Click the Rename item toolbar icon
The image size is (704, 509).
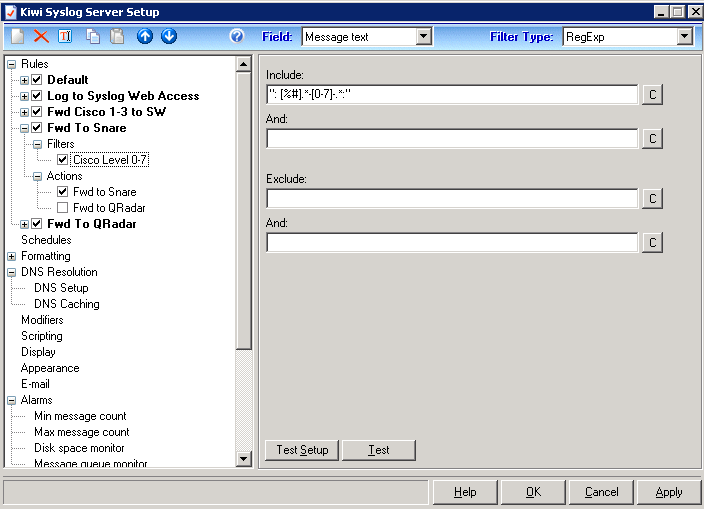[x=65, y=36]
